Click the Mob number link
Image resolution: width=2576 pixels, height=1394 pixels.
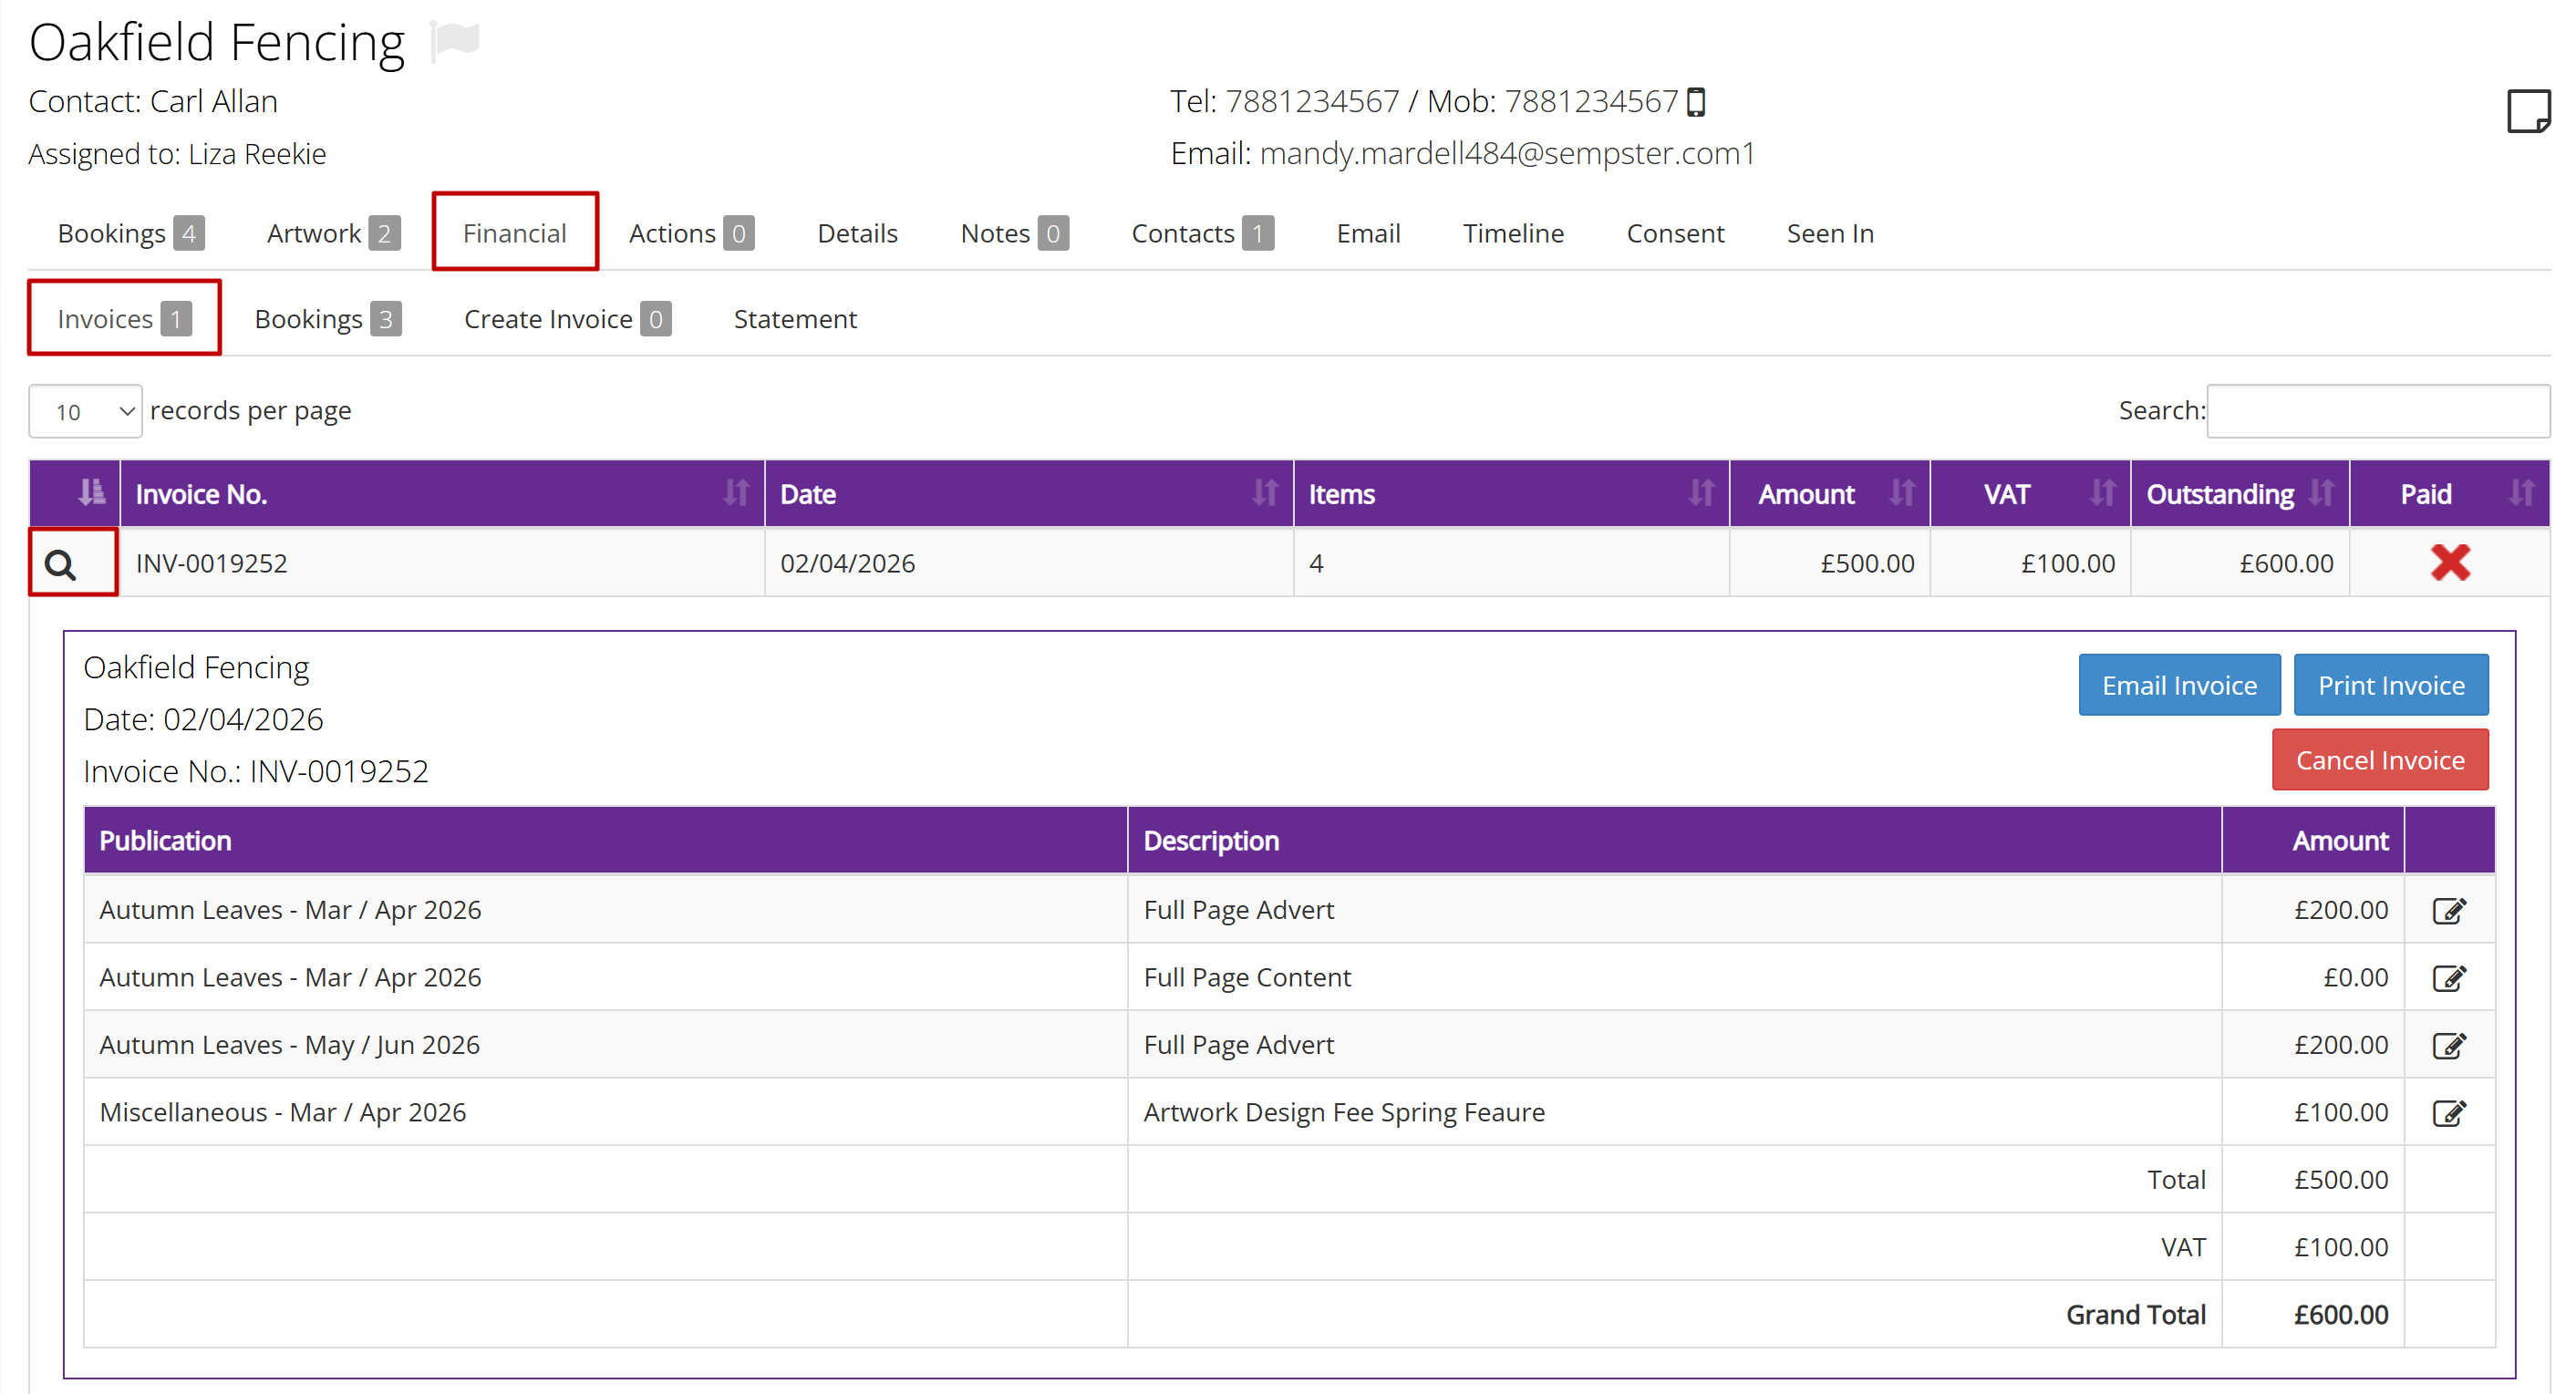1591,101
